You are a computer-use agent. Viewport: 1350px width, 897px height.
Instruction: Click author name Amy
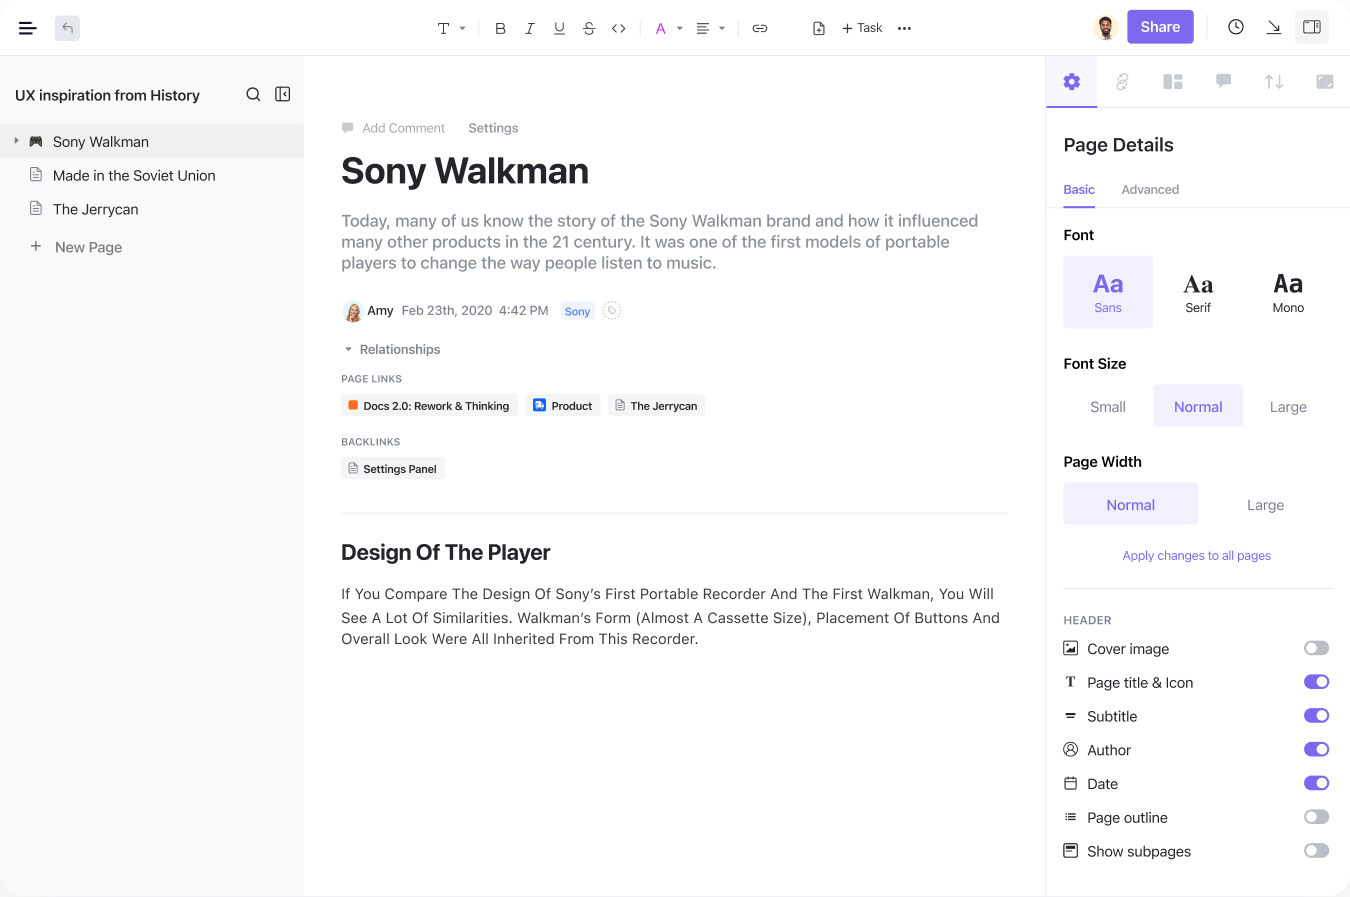pyautogui.click(x=380, y=310)
